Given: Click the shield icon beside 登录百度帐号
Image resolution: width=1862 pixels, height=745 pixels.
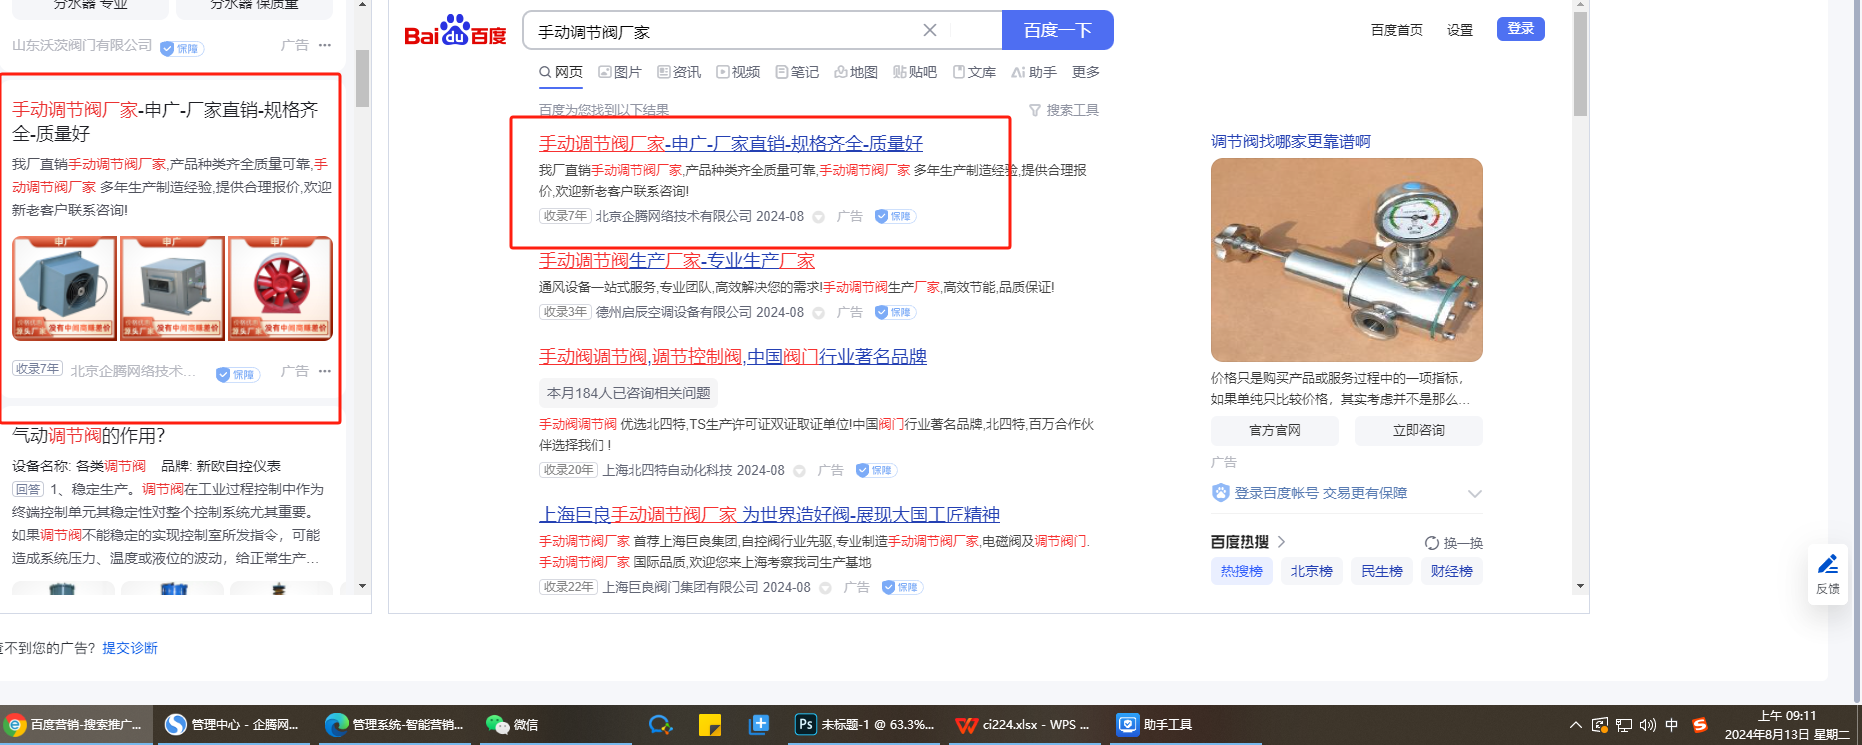Looking at the screenshot, I should click(1220, 493).
